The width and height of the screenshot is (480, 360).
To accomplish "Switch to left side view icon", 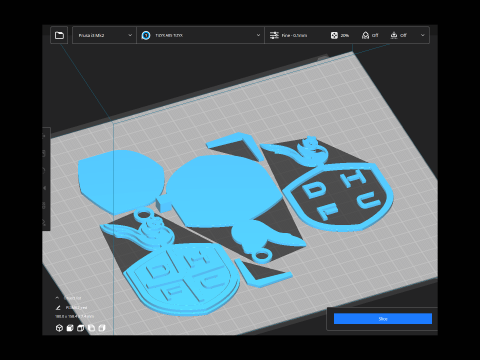I will [91, 328].
